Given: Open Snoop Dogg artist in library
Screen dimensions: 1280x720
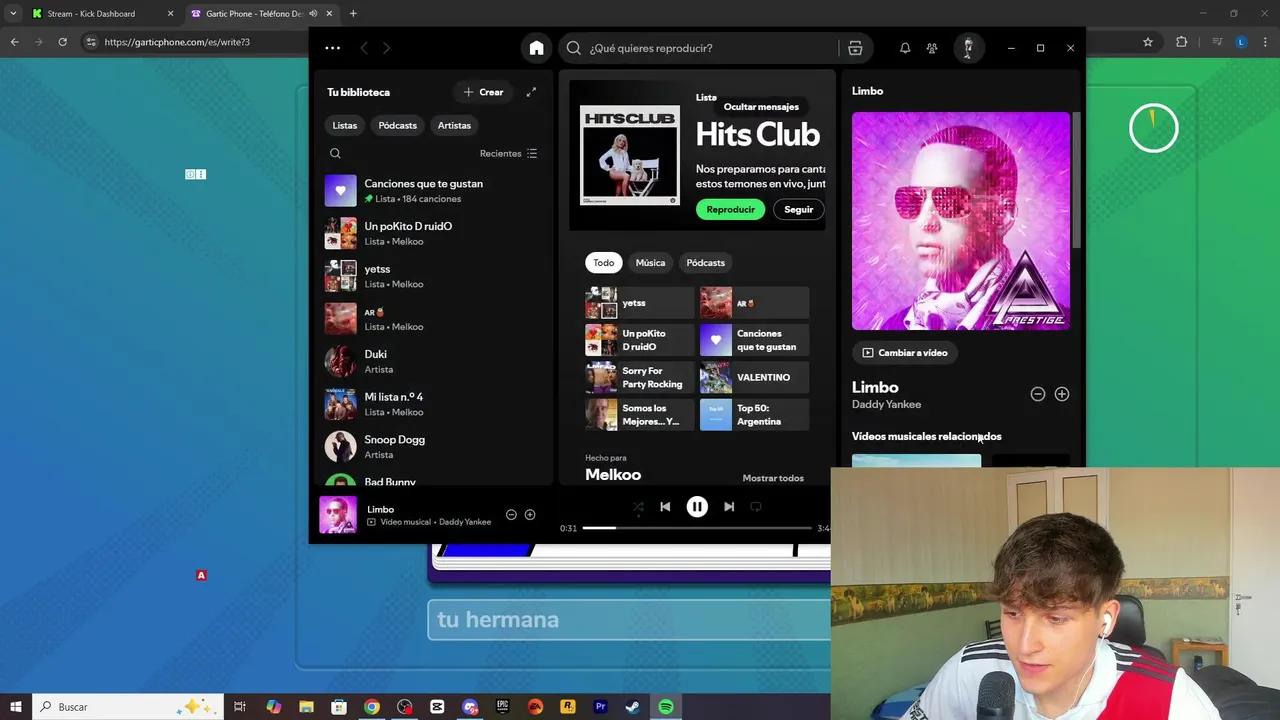Looking at the screenshot, I should click(x=433, y=447).
